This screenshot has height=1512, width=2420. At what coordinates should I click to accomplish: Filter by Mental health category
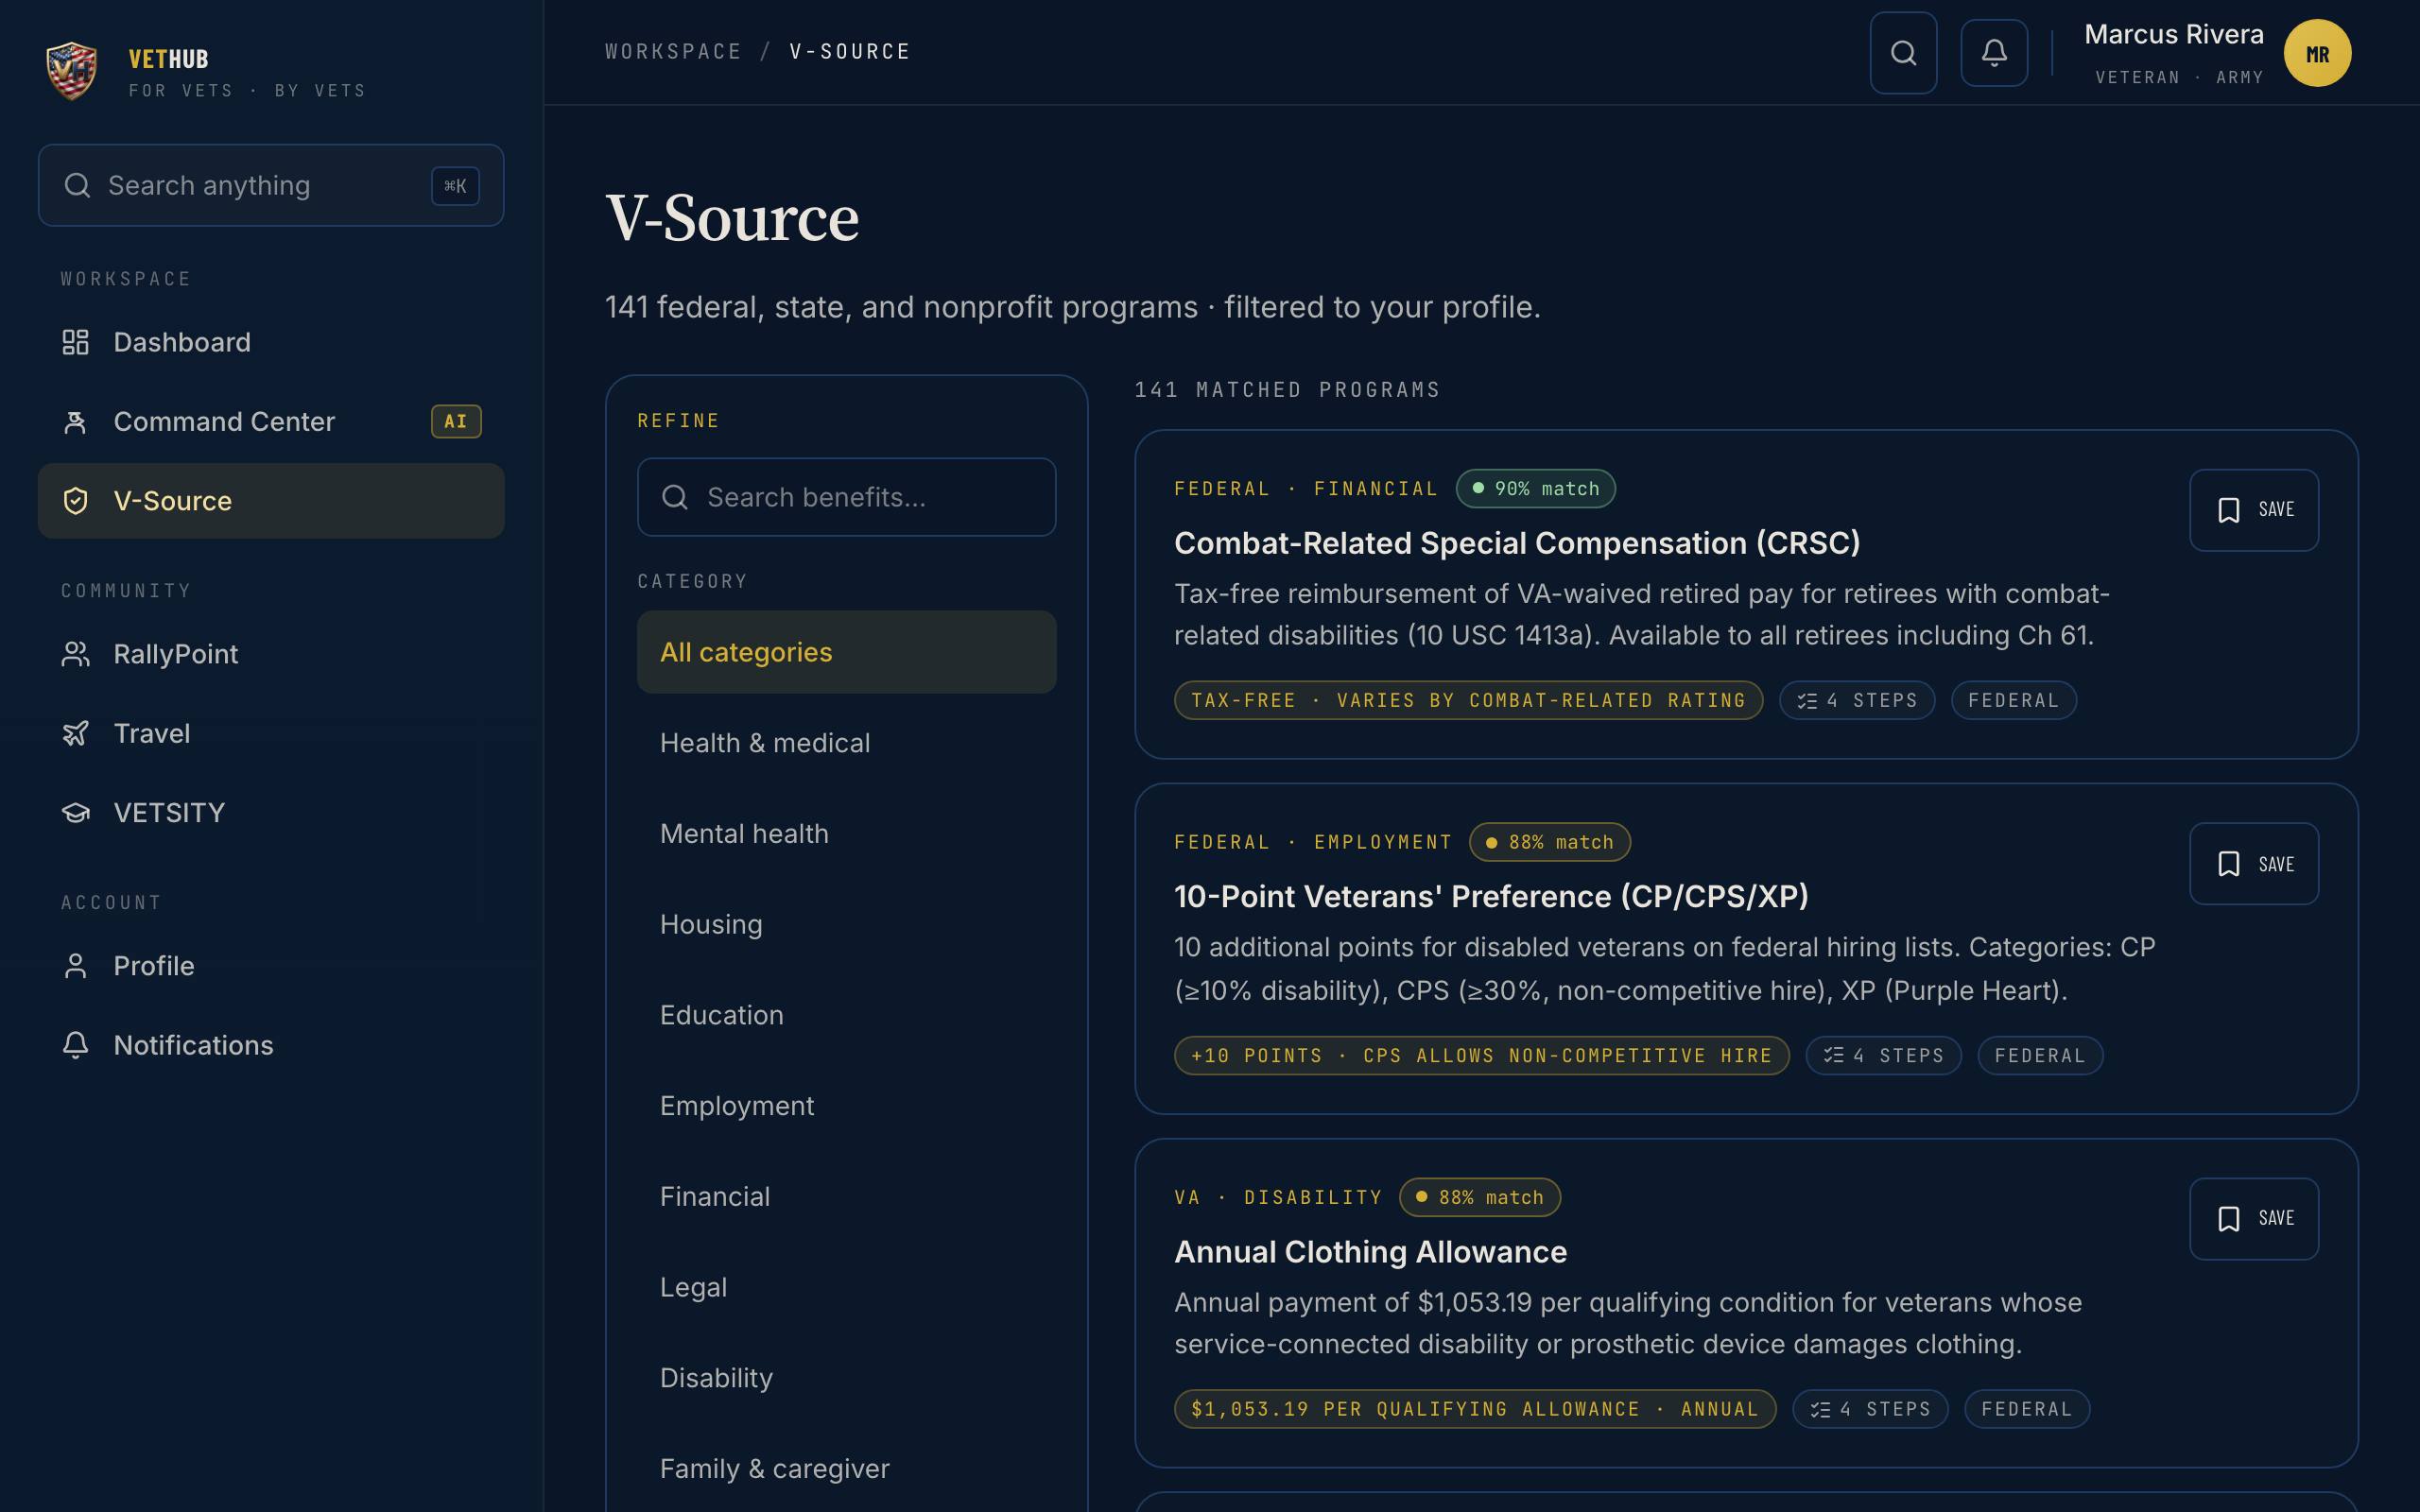(x=847, y=834)
